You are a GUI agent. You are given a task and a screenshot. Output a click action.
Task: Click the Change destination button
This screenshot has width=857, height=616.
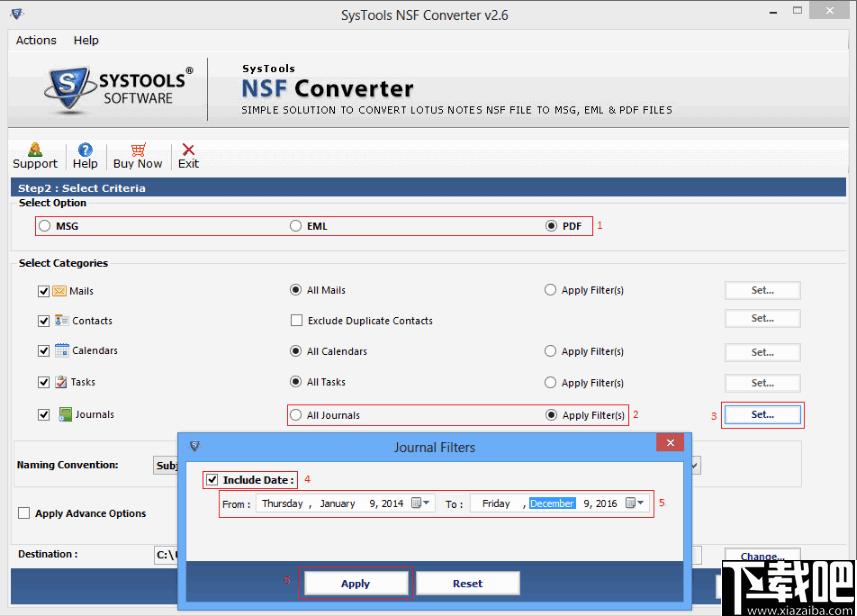coord(762,555)
